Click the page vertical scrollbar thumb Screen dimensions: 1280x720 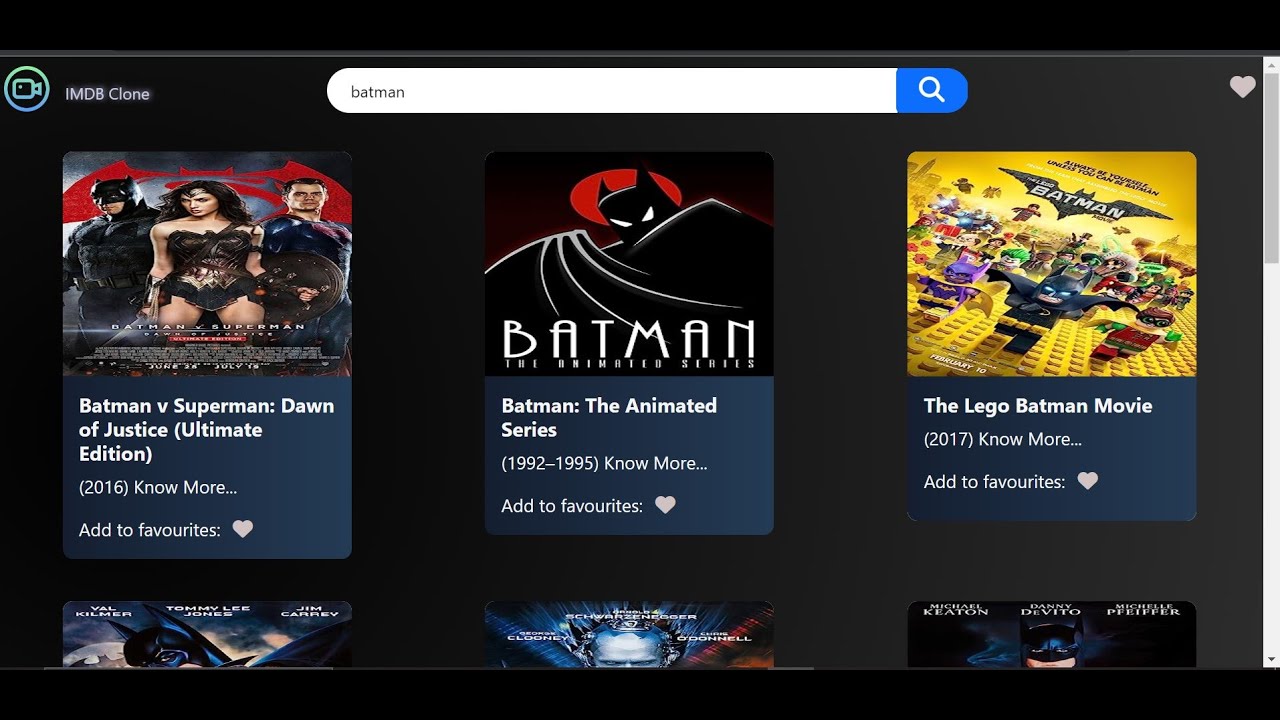click(1272, 166)
